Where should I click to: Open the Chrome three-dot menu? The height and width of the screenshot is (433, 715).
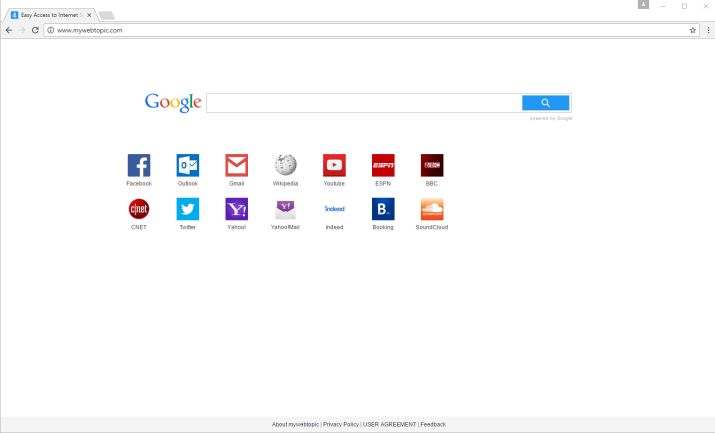pos(708,30)
